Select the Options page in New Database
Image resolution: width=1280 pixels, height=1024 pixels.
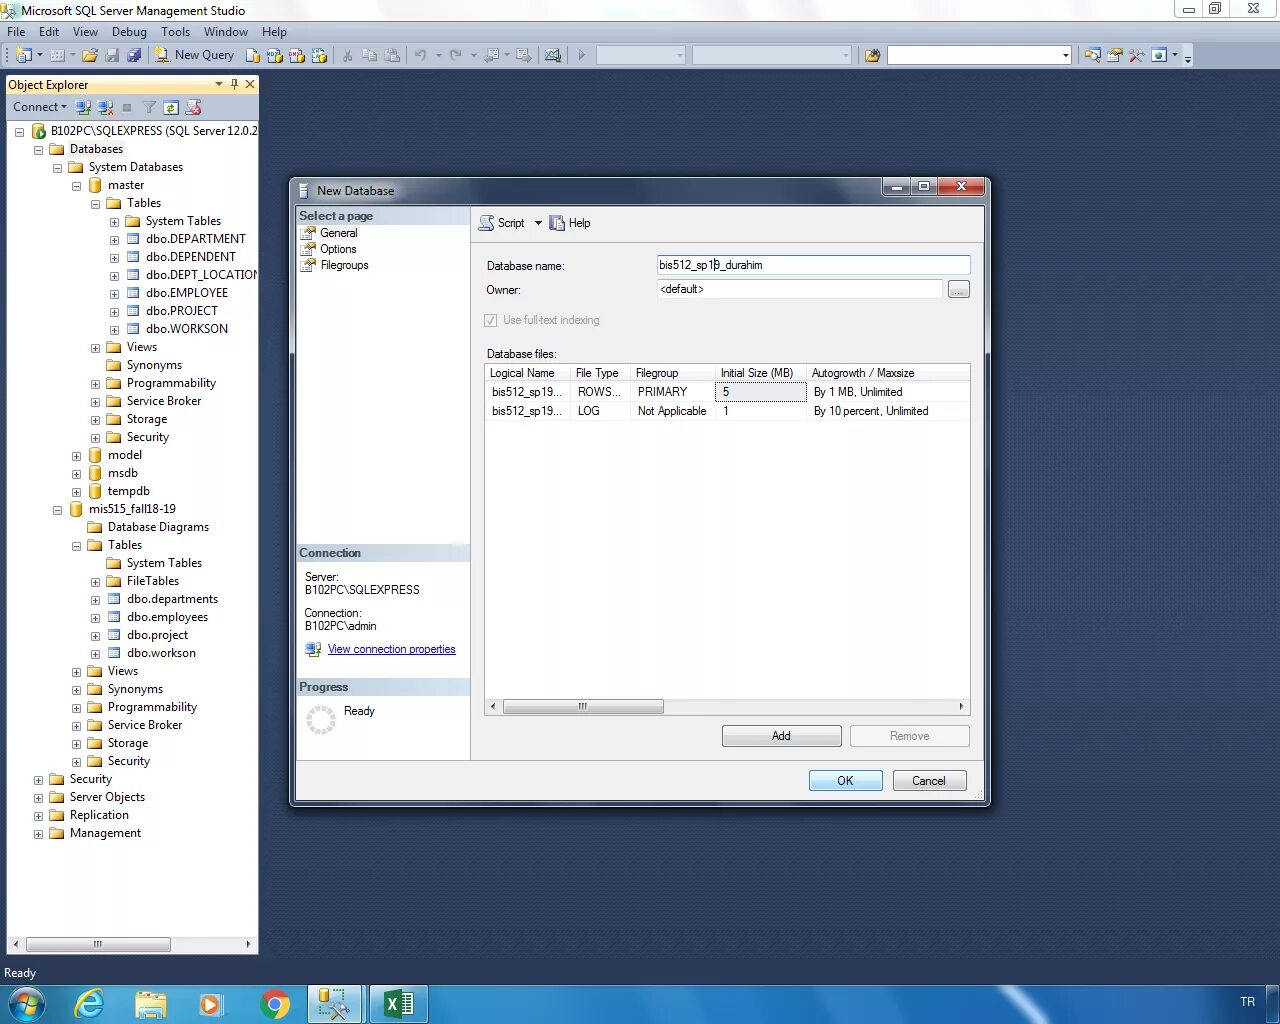coord(338,249)
